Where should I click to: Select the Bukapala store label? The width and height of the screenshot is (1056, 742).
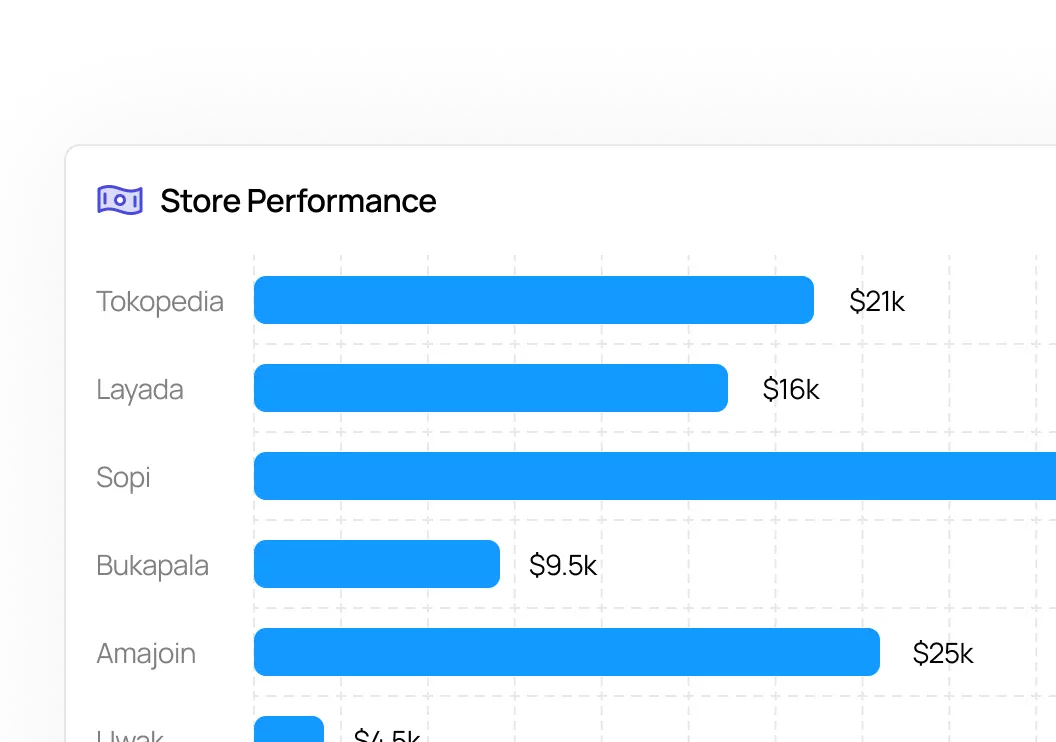152,565
